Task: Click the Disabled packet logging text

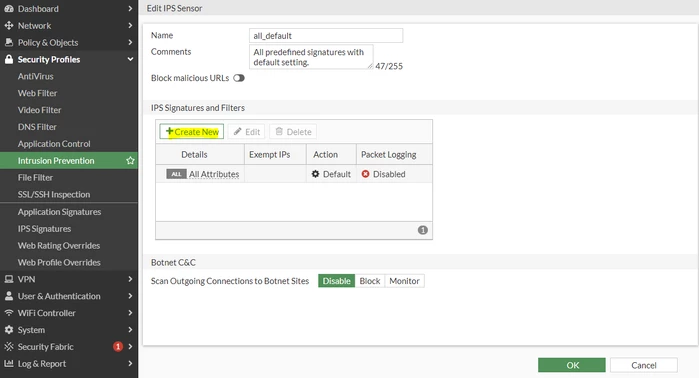Action: [389, 174]
